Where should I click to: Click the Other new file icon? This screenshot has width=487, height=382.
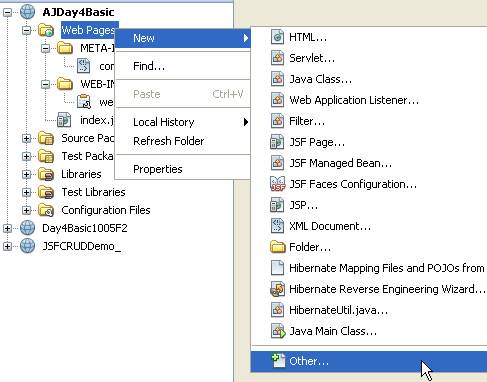[278, 361]
